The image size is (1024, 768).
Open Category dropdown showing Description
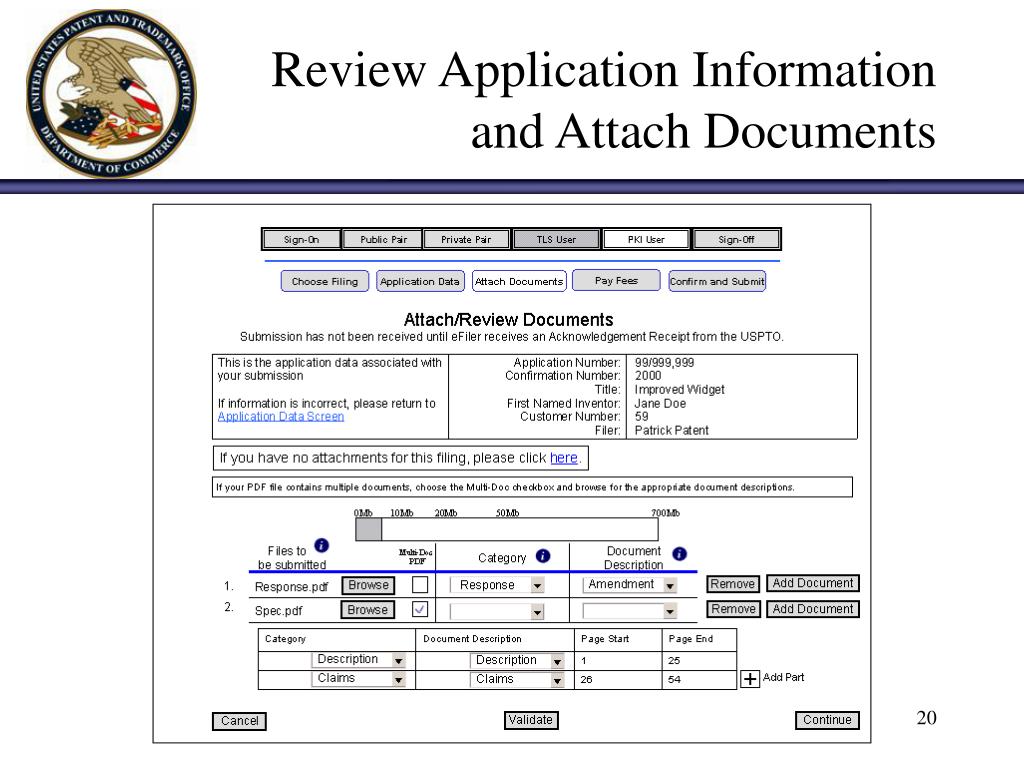tap(359, 660)
